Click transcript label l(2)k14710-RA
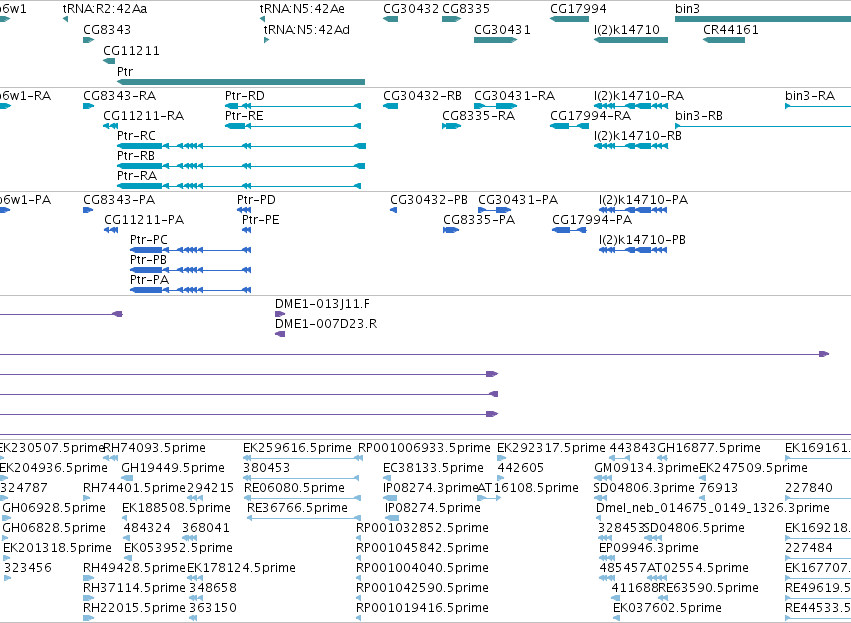The width and height of the screenshot is (851, 623). click(639, 96)
